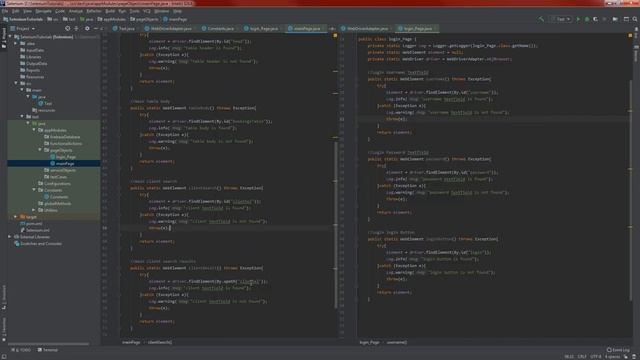Image resolution: width=640 pixels, height=360 pixels.
Task: Select the testCases folder in the tree
Action: coord(56,177)
